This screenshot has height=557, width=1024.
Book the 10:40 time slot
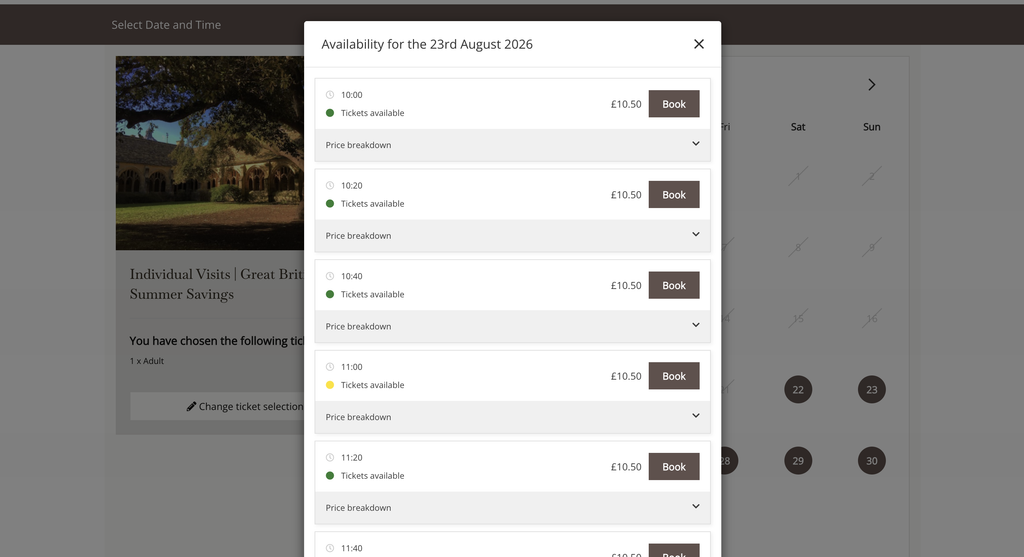(x=674, y=285)
